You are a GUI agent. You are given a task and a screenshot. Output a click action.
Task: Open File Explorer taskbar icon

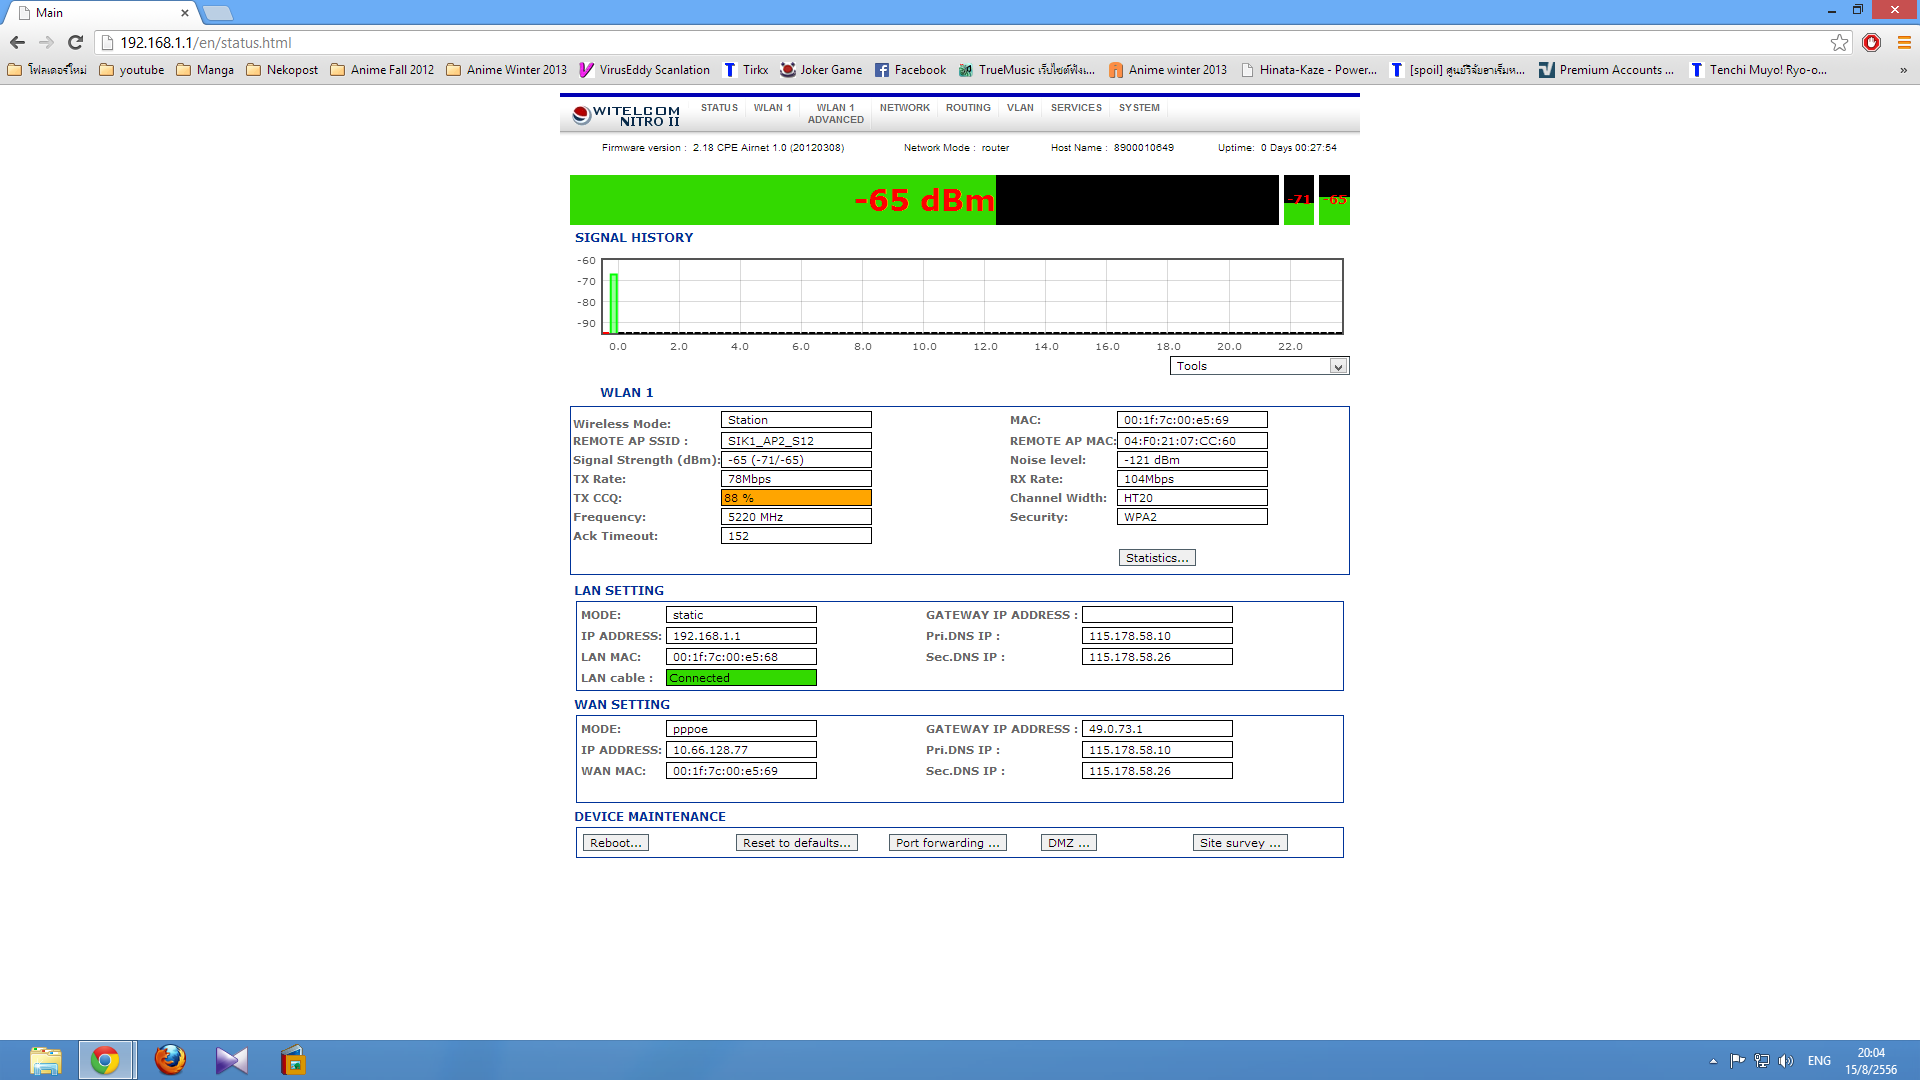pyautogui.click(x=45, y=1059)
